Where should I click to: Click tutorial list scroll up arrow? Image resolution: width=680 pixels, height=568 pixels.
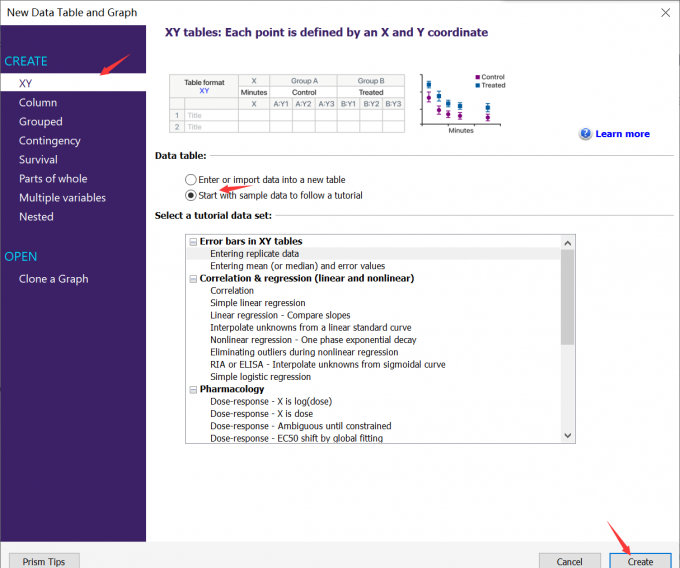click(567, 243)
